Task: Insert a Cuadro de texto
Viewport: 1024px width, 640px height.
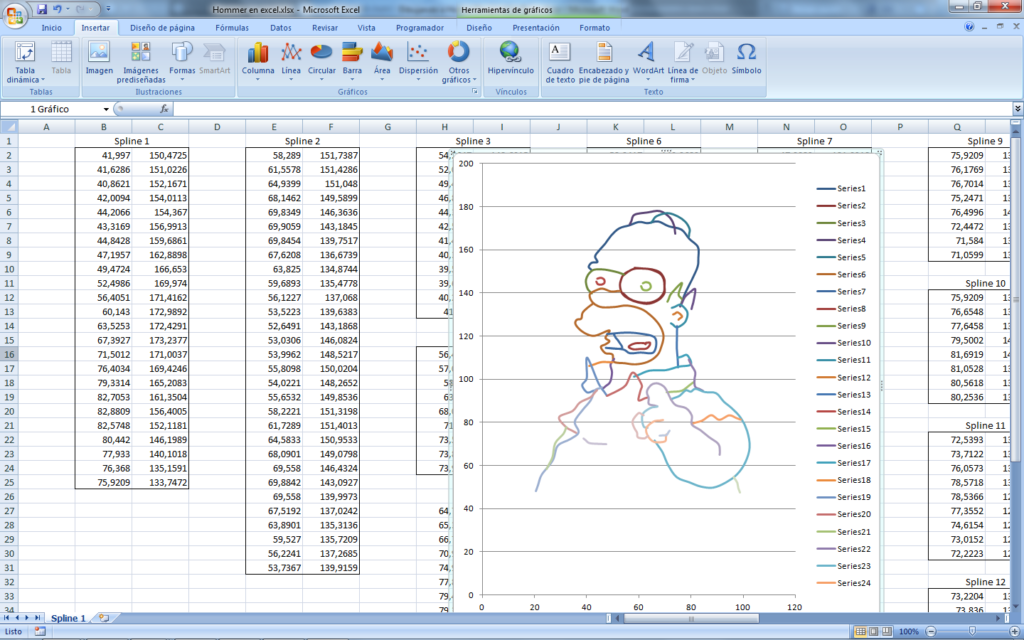Action: [x=560, y=63]
